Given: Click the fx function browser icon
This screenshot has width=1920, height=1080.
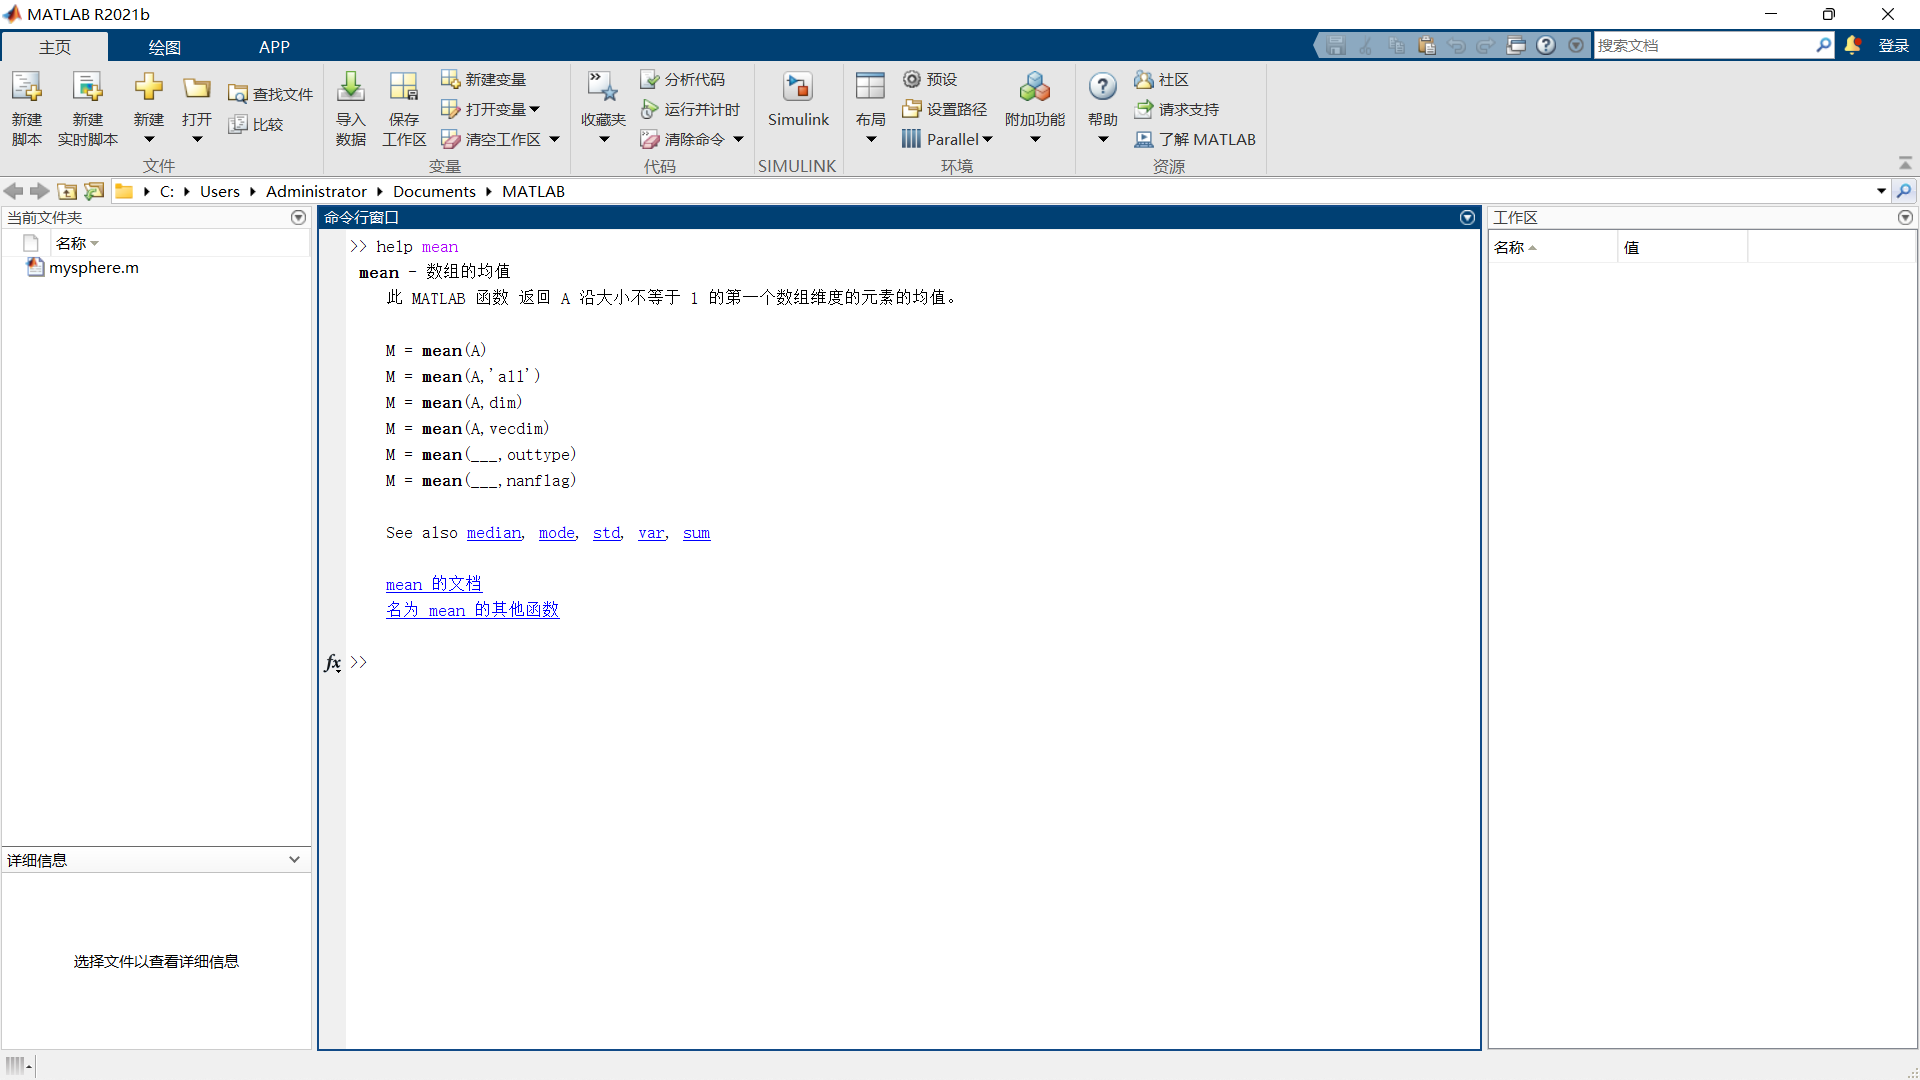Looking at the screenshot, I should pos(333,662).
